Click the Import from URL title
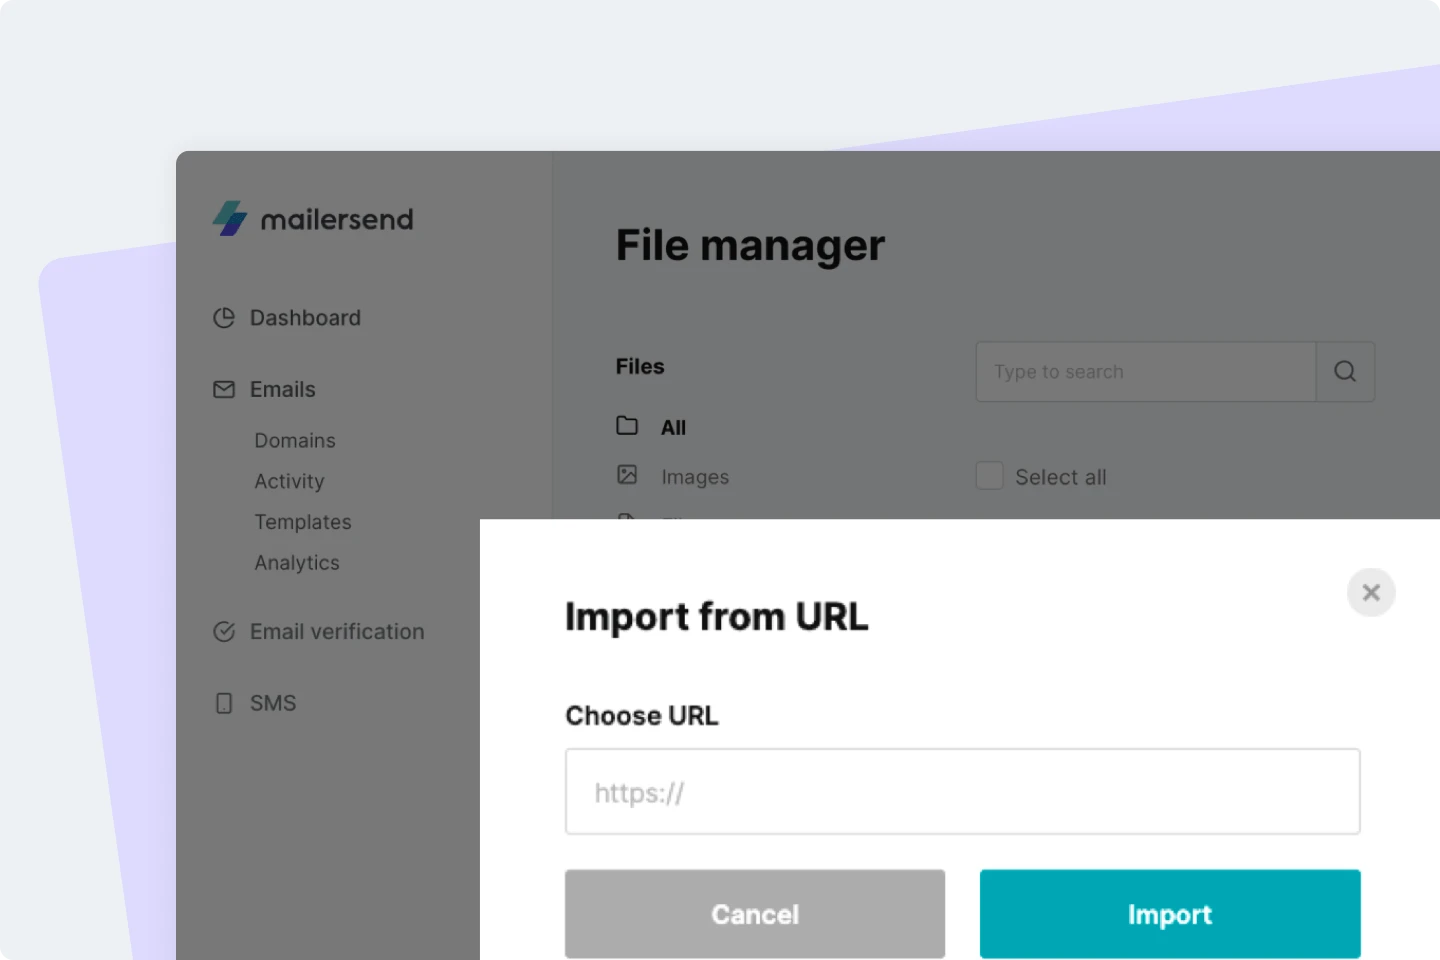This screenshot has width=1440, height=960. tap(717, 617)
